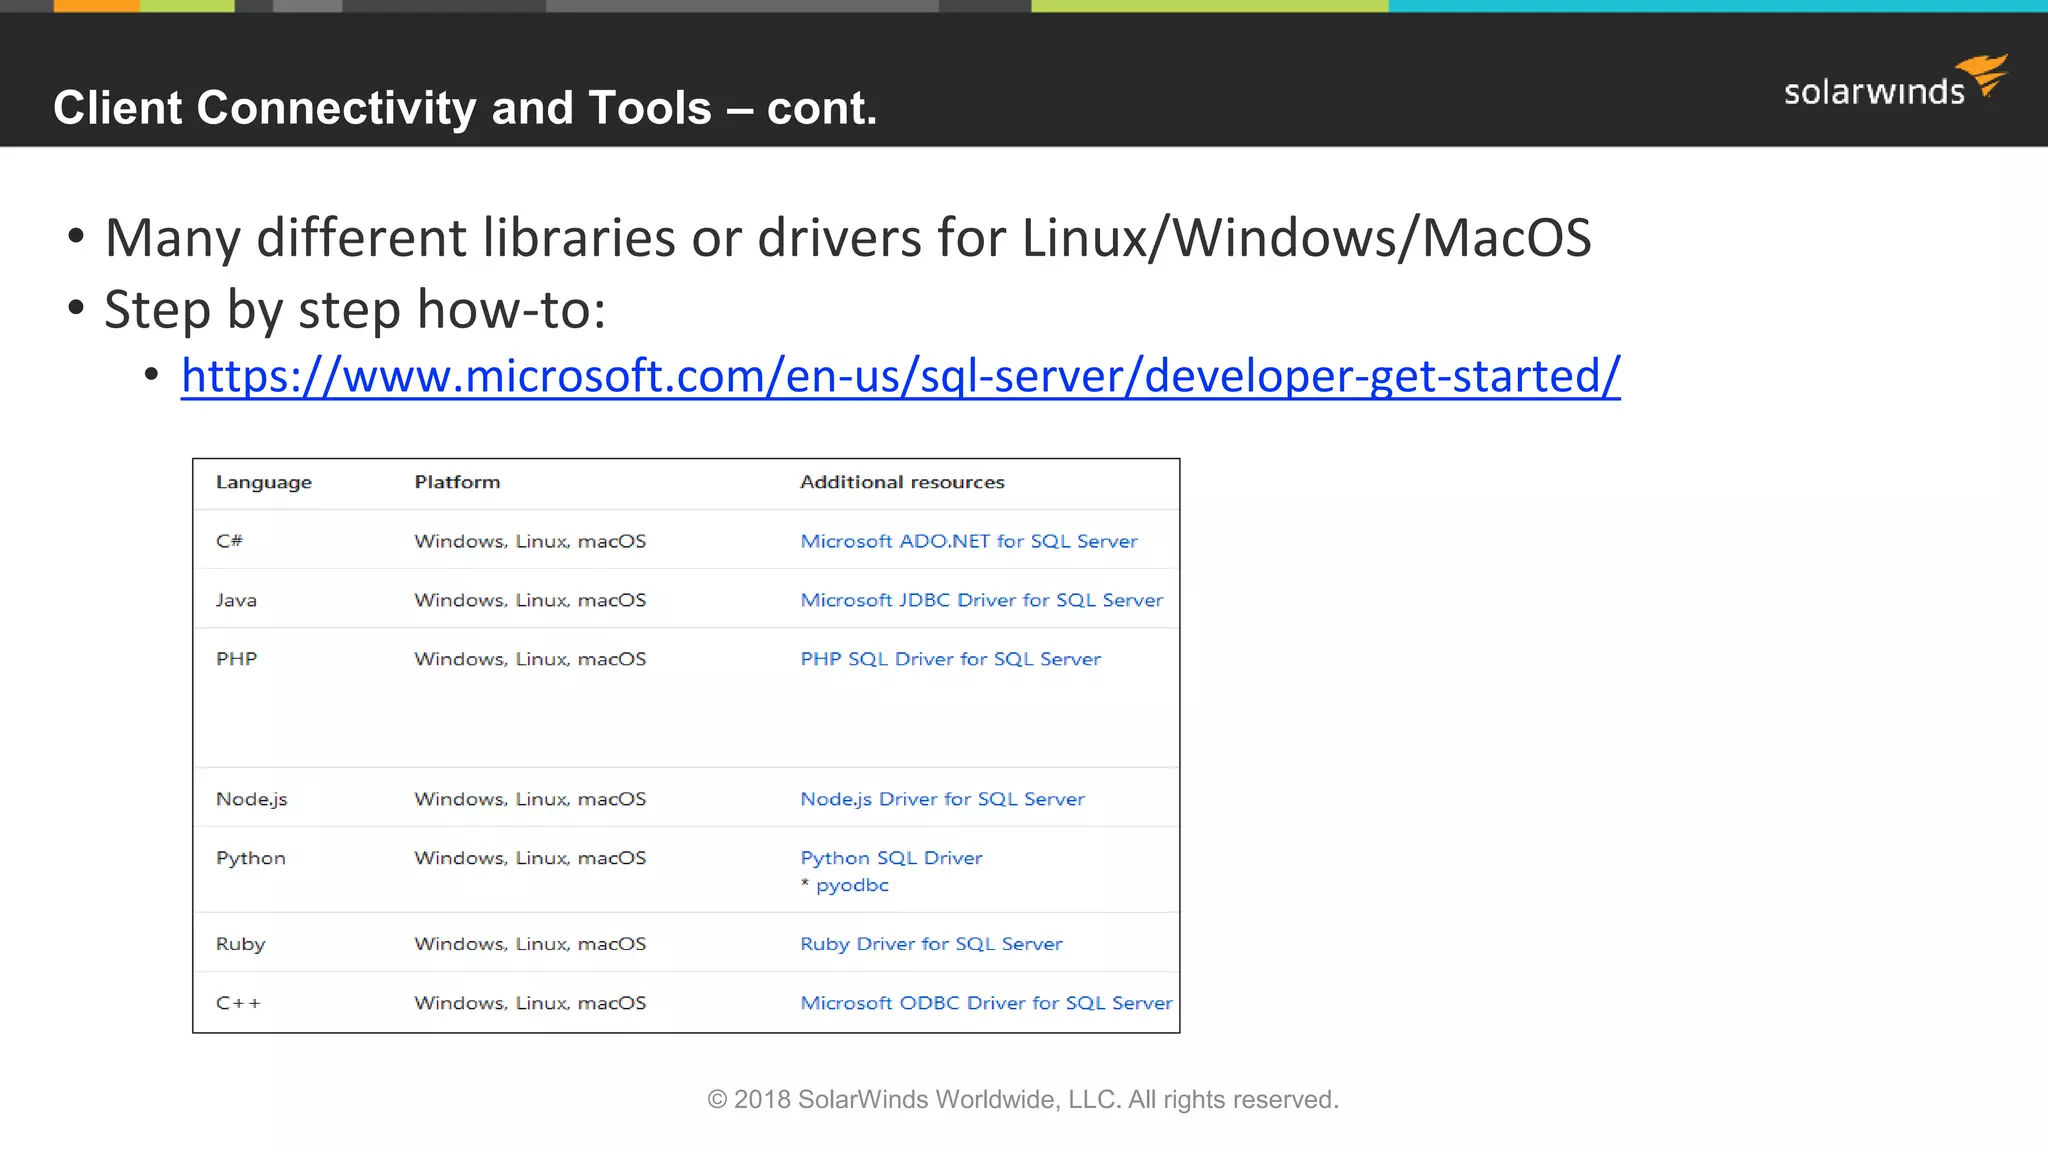
Task: Click the slide title Client Connectivity and Tools
Action: tap(465, 108)
